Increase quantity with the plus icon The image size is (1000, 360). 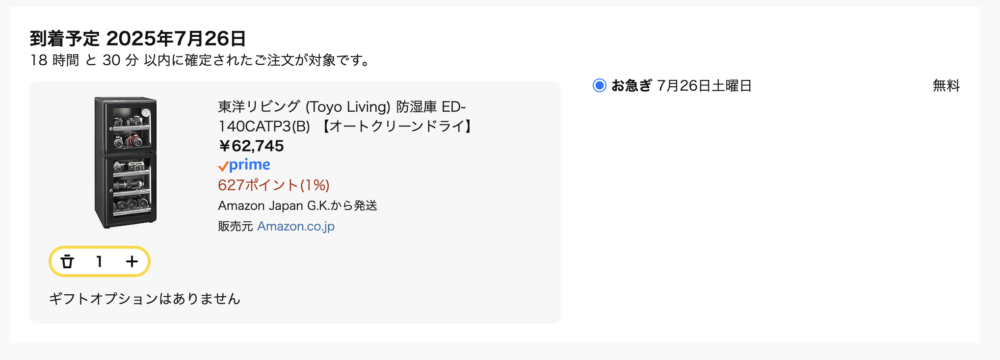coord(131,261)
